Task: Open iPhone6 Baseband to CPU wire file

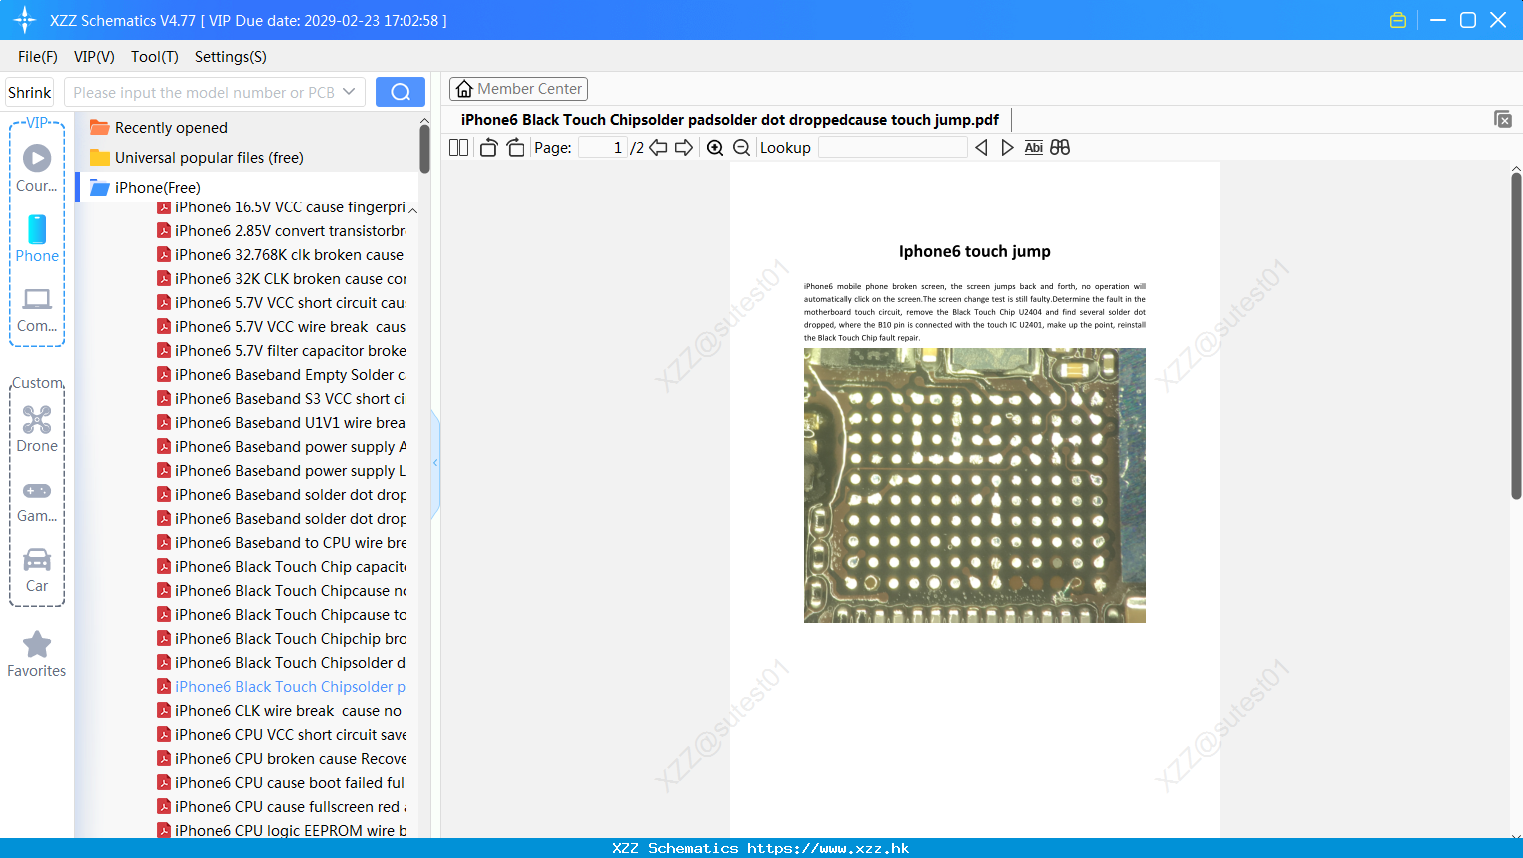Action: [281, 543]
